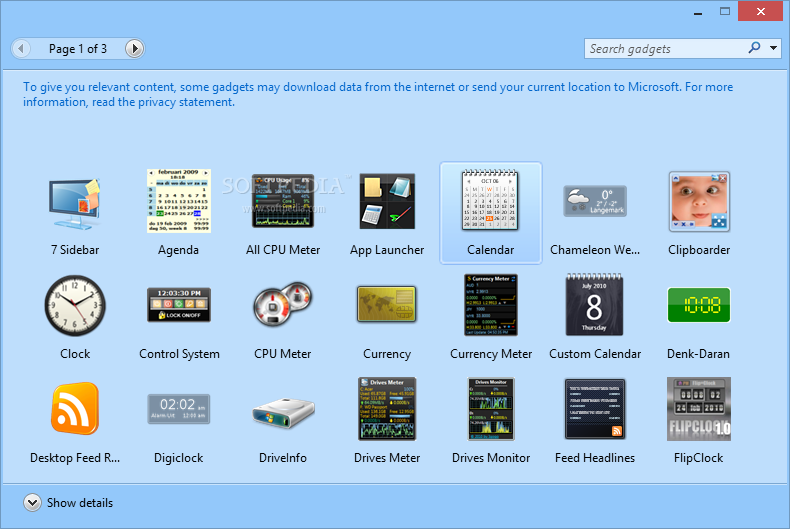Go to the previous gadgets page

click(21, 48)
